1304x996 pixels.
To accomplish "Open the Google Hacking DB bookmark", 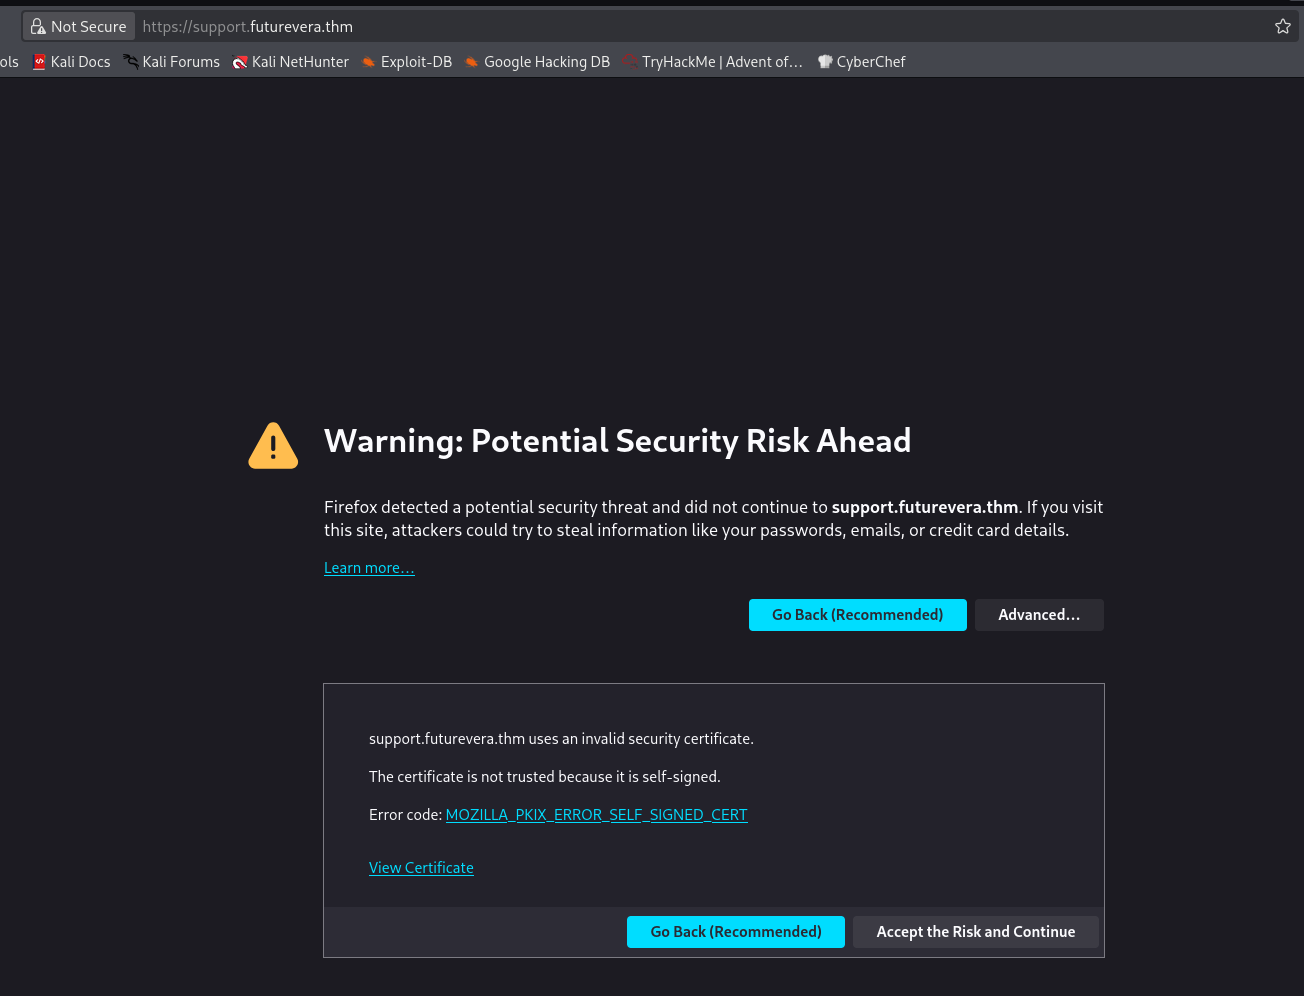I will point(537,62).
